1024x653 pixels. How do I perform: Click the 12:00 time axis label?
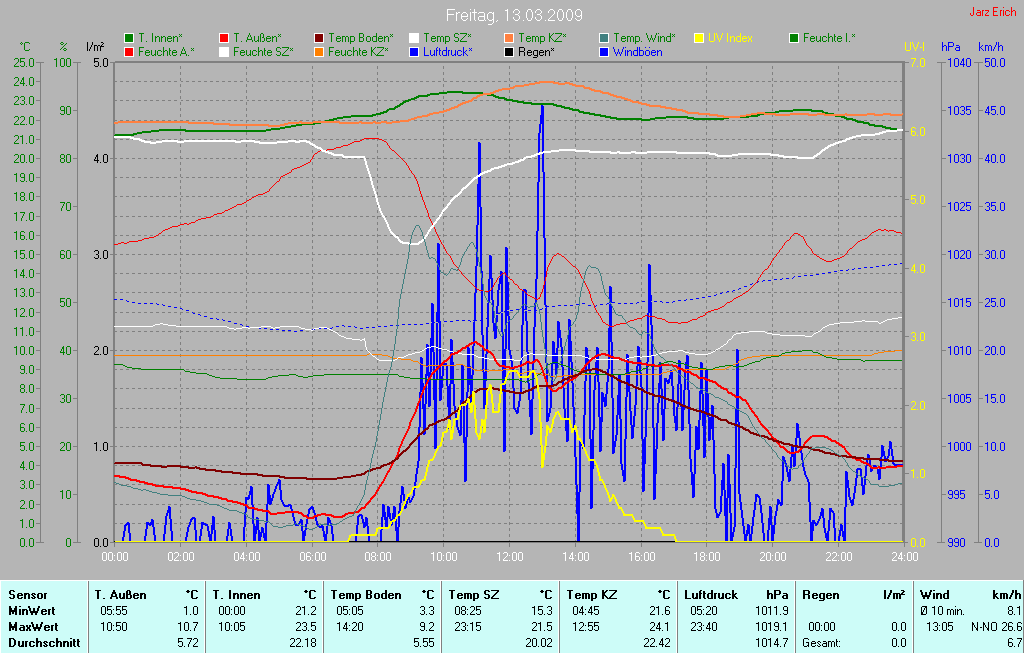click(x=510, y=556)
